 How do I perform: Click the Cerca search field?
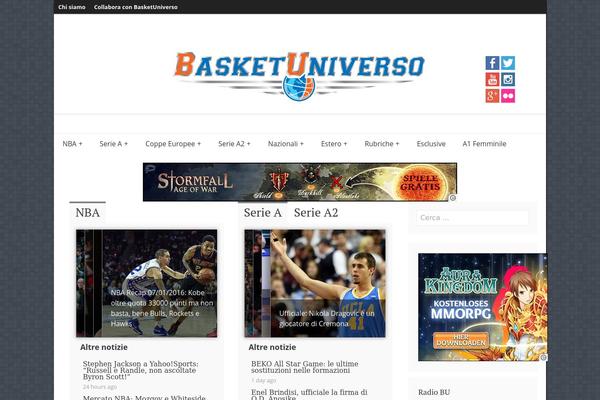(x=472, y=217)
